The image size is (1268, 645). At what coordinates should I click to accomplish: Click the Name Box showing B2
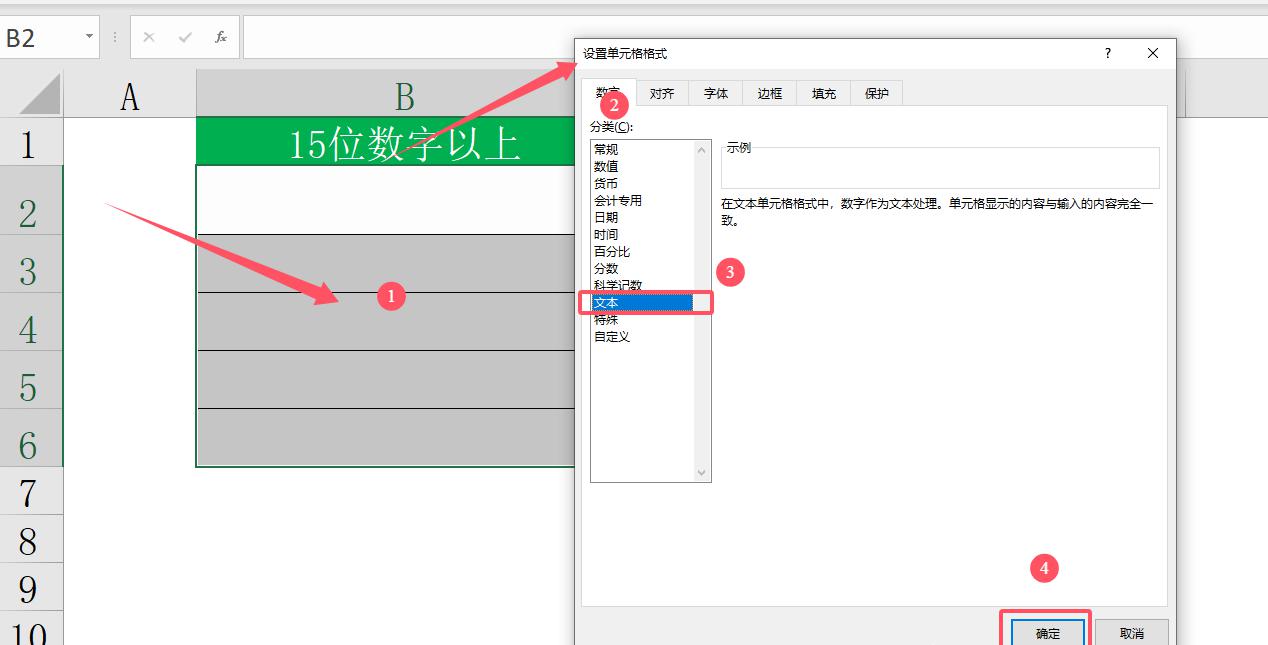pyautogui.click(x=40, y=37)
